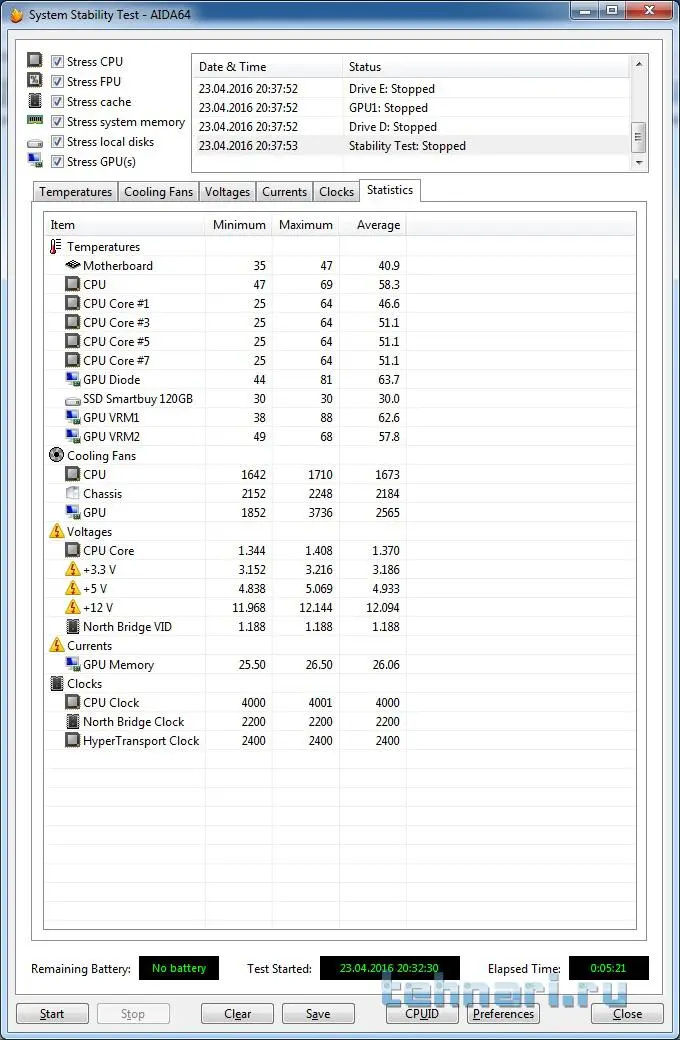The height and width of the screenshot is (1040, 680).
Task: Click the log scrollbar thumb
Action: click(x=639, y=137)
